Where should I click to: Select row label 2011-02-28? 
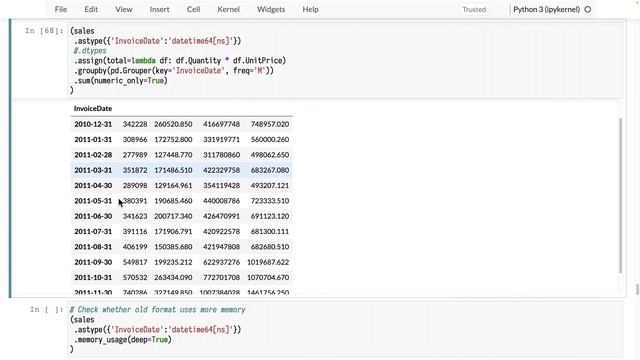(x=93, y=155)
